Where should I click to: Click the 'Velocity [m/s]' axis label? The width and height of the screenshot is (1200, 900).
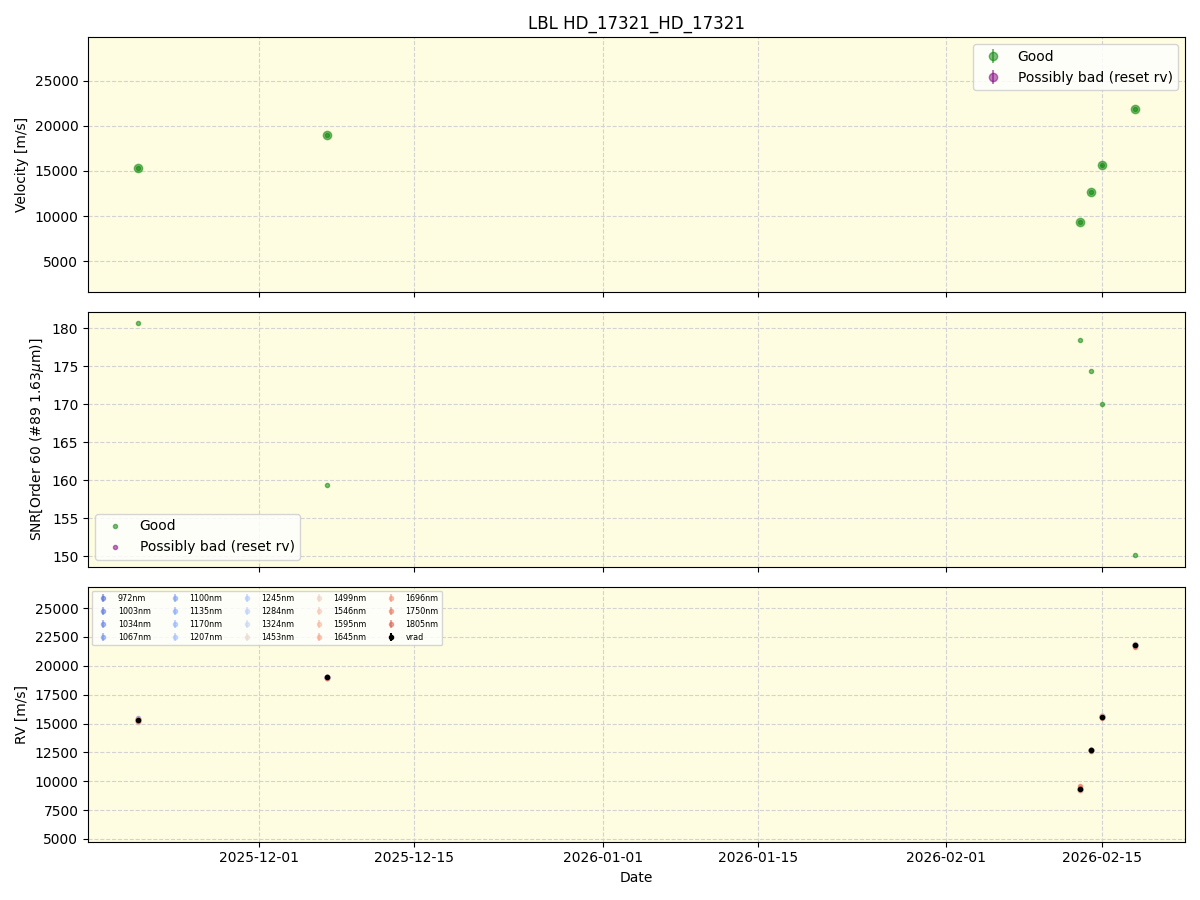[x=21, y=165]
